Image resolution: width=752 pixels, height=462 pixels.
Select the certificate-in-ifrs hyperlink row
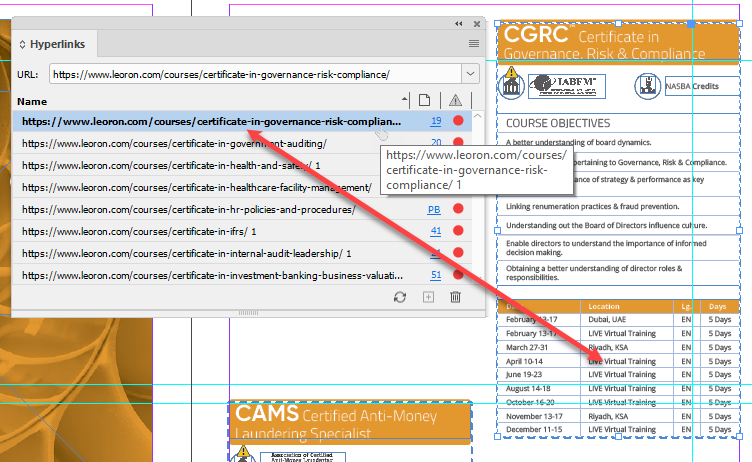tap(242, 231)
